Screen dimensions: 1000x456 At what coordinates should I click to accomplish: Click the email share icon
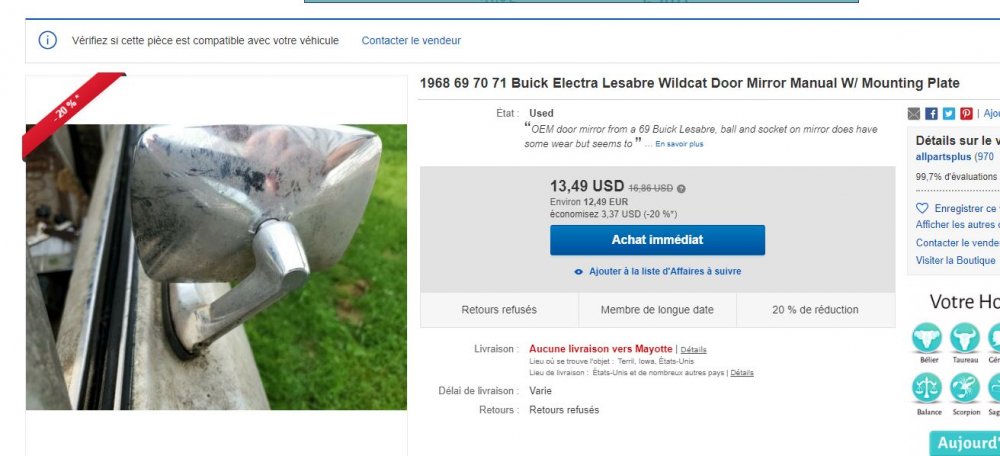pos(914,114)
